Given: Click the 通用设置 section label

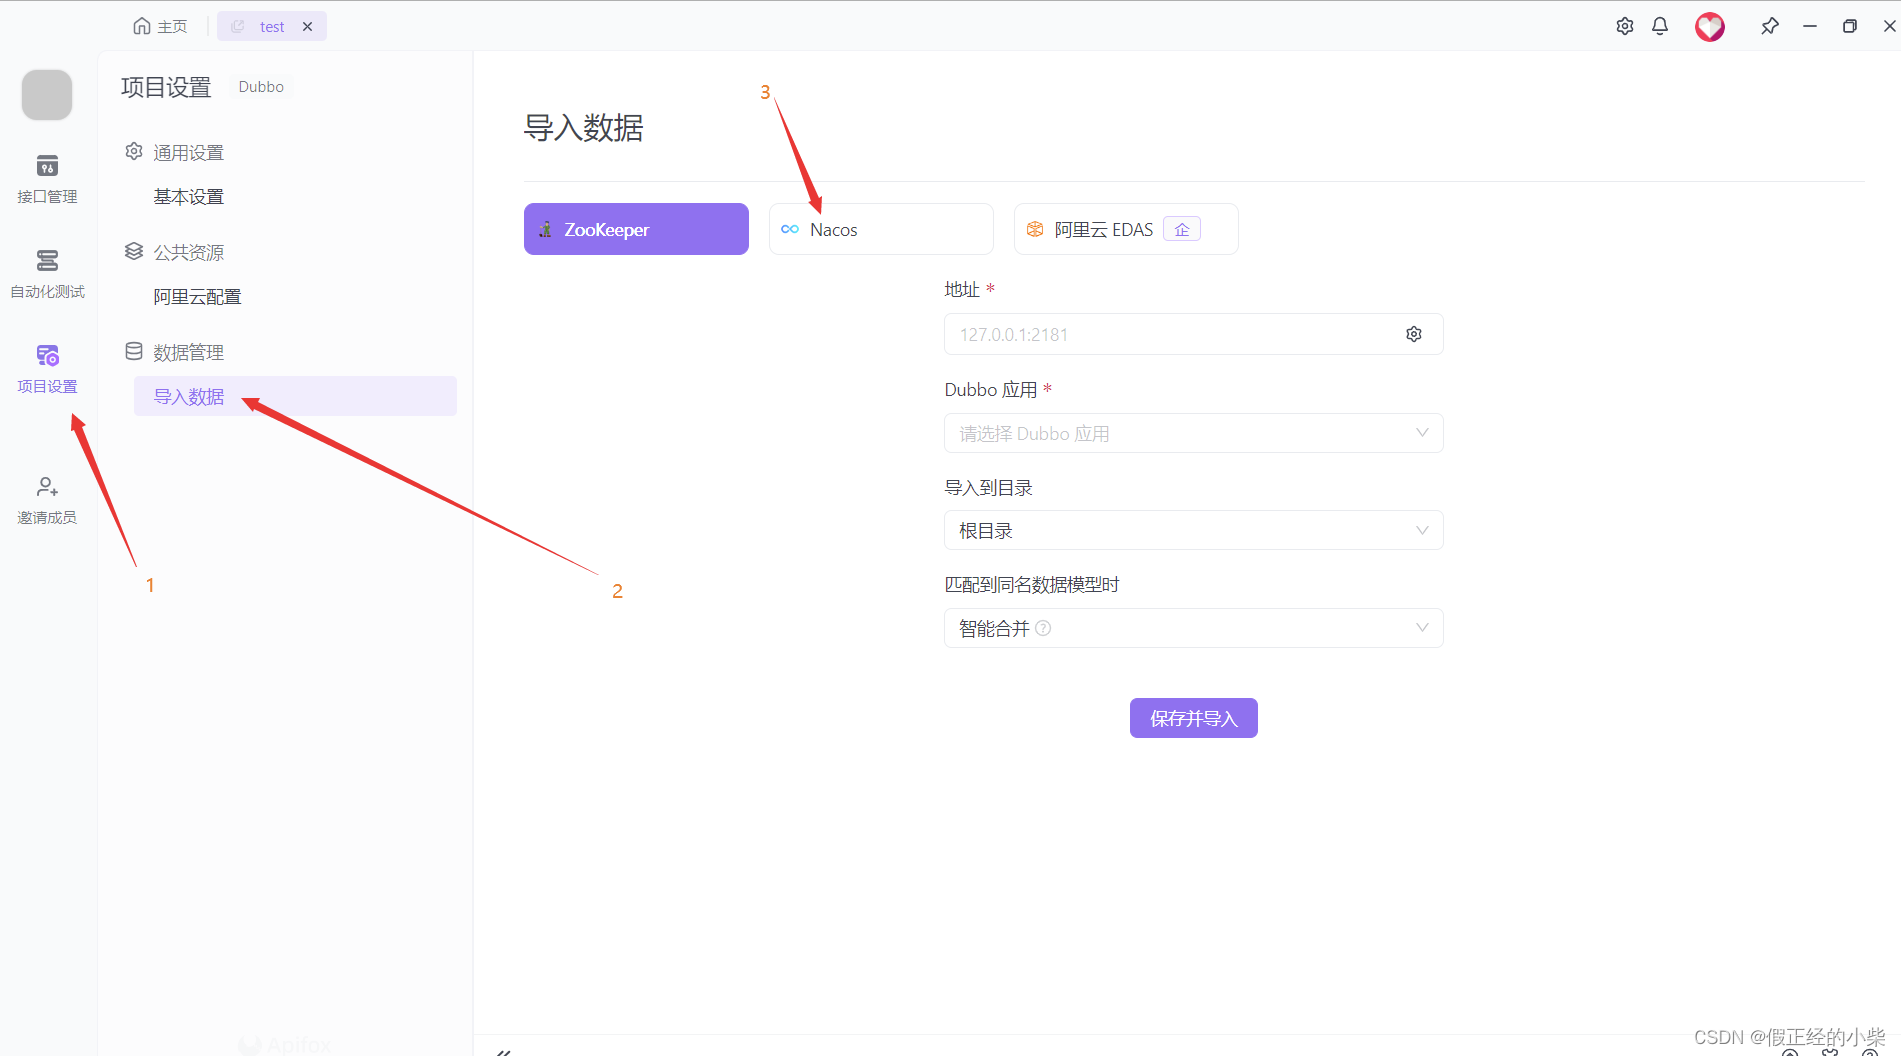Looking at the screenshot, I should click(188, 152).
